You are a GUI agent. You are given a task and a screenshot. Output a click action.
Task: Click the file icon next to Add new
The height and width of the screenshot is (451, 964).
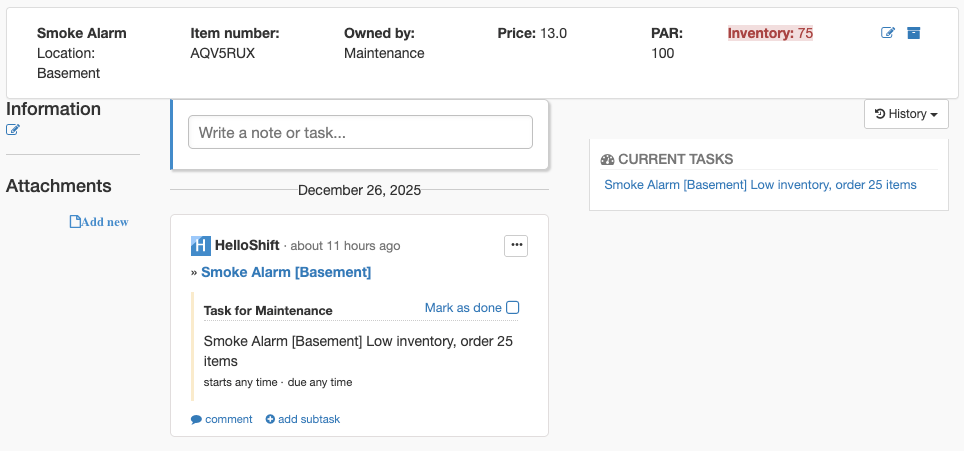75,222
